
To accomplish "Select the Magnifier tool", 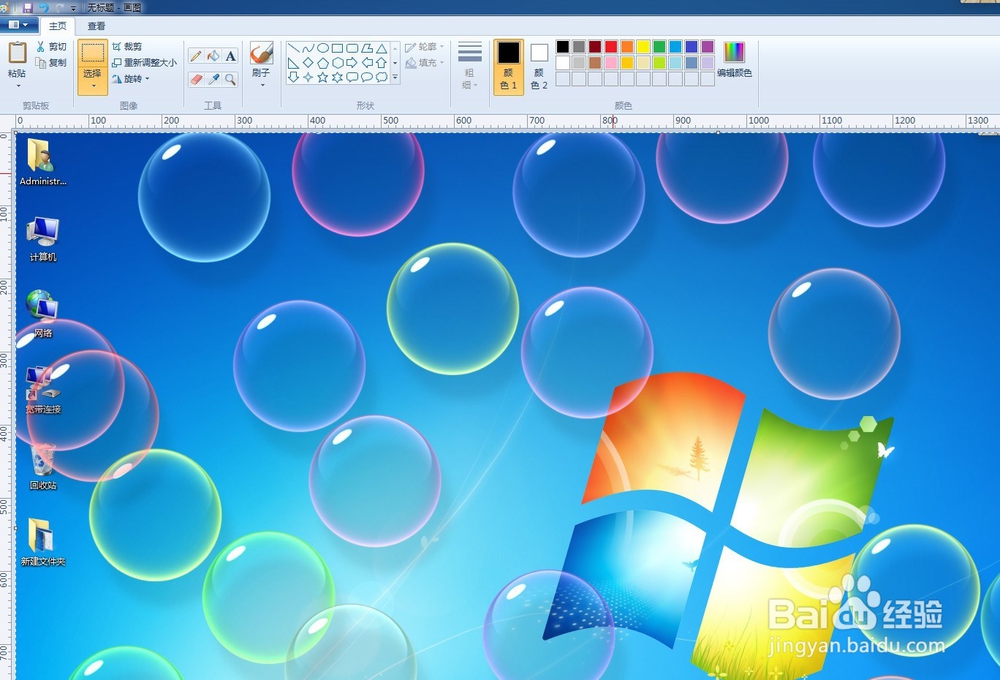I will (230, 79).
